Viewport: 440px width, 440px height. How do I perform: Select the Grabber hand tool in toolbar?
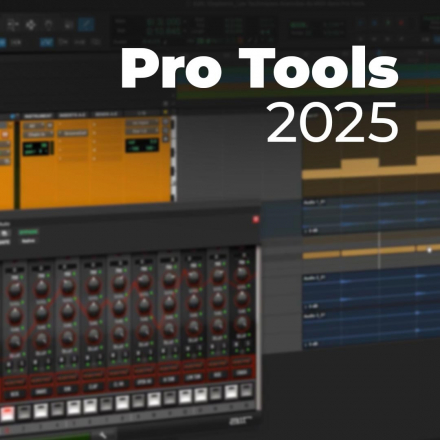[x=49, y=25]
